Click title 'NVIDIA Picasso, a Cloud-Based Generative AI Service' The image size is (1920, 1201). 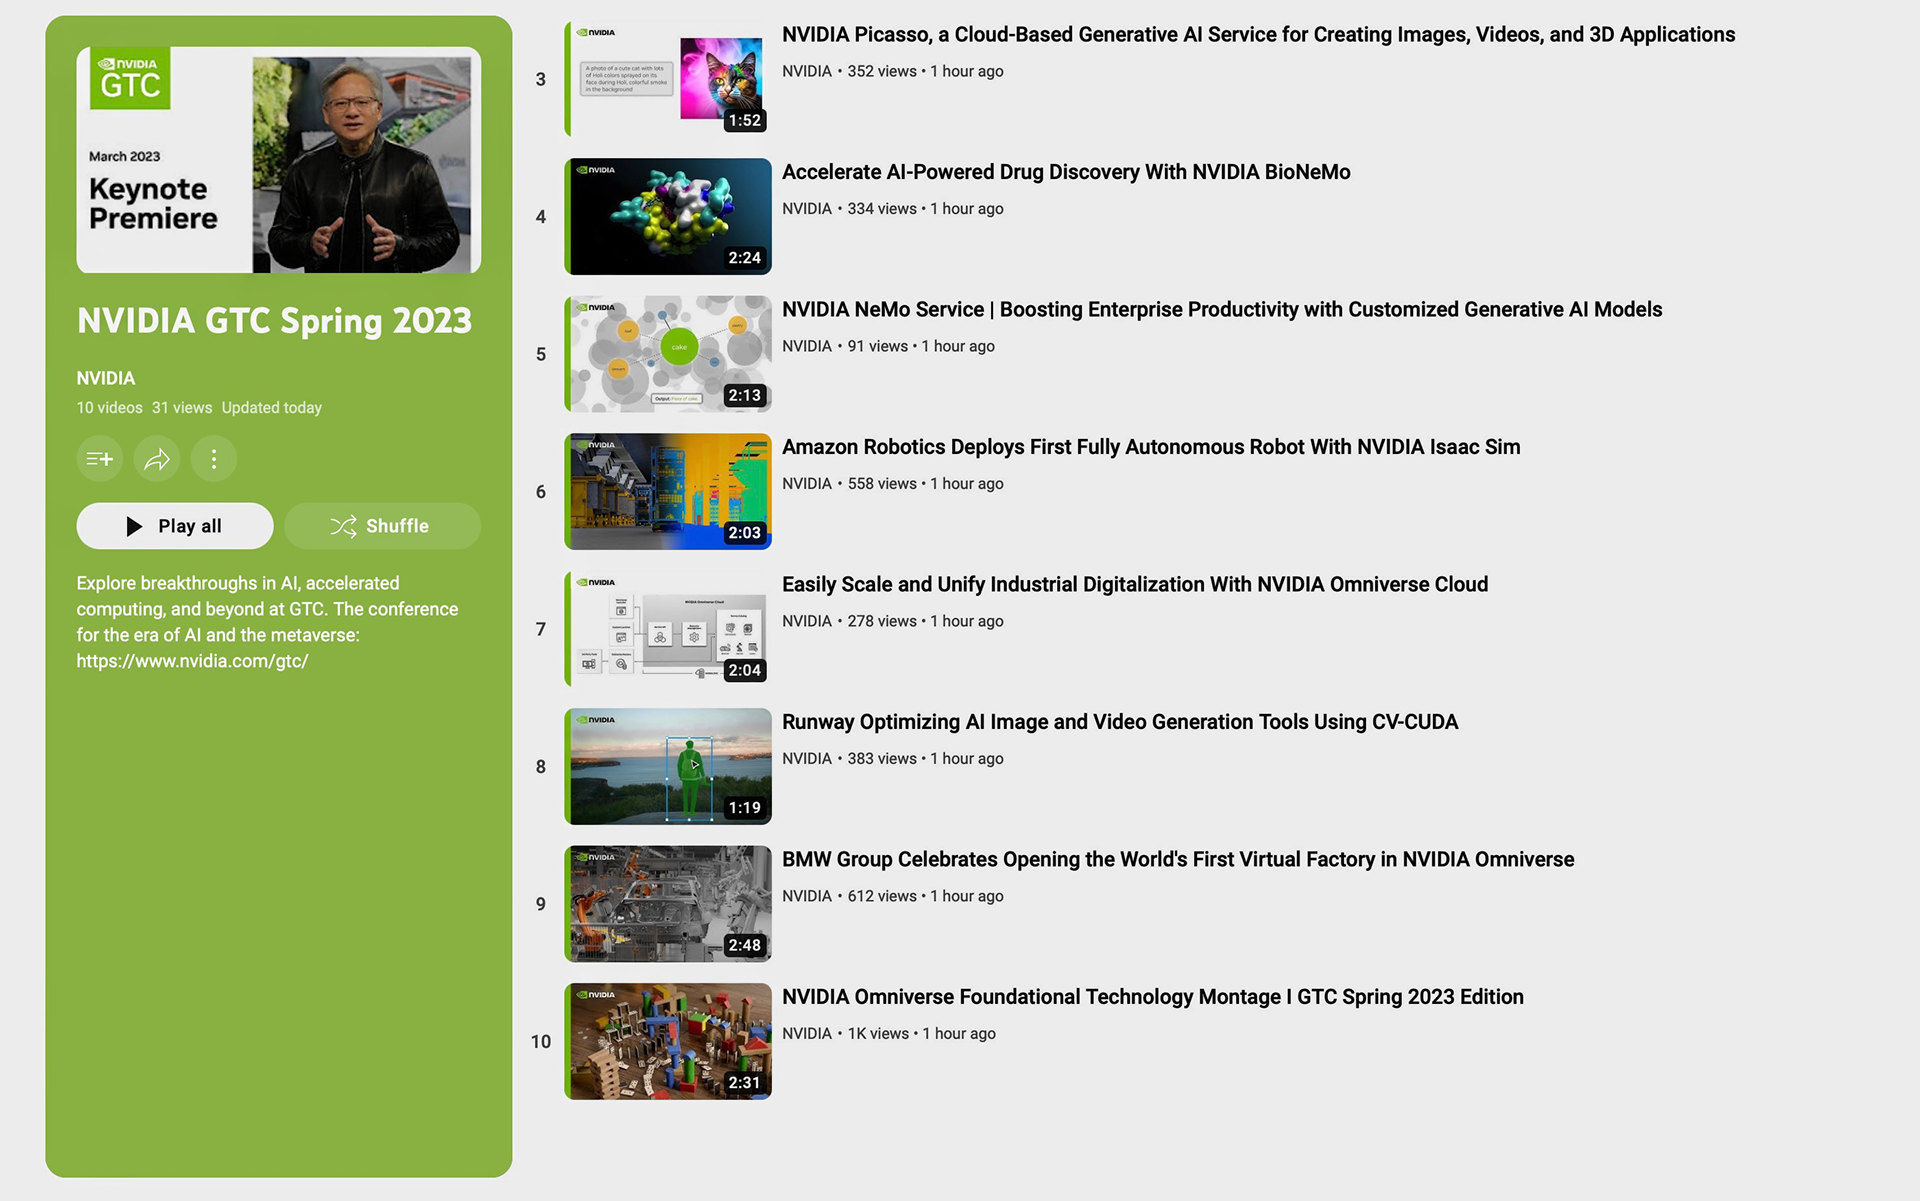coord(1258,35)
